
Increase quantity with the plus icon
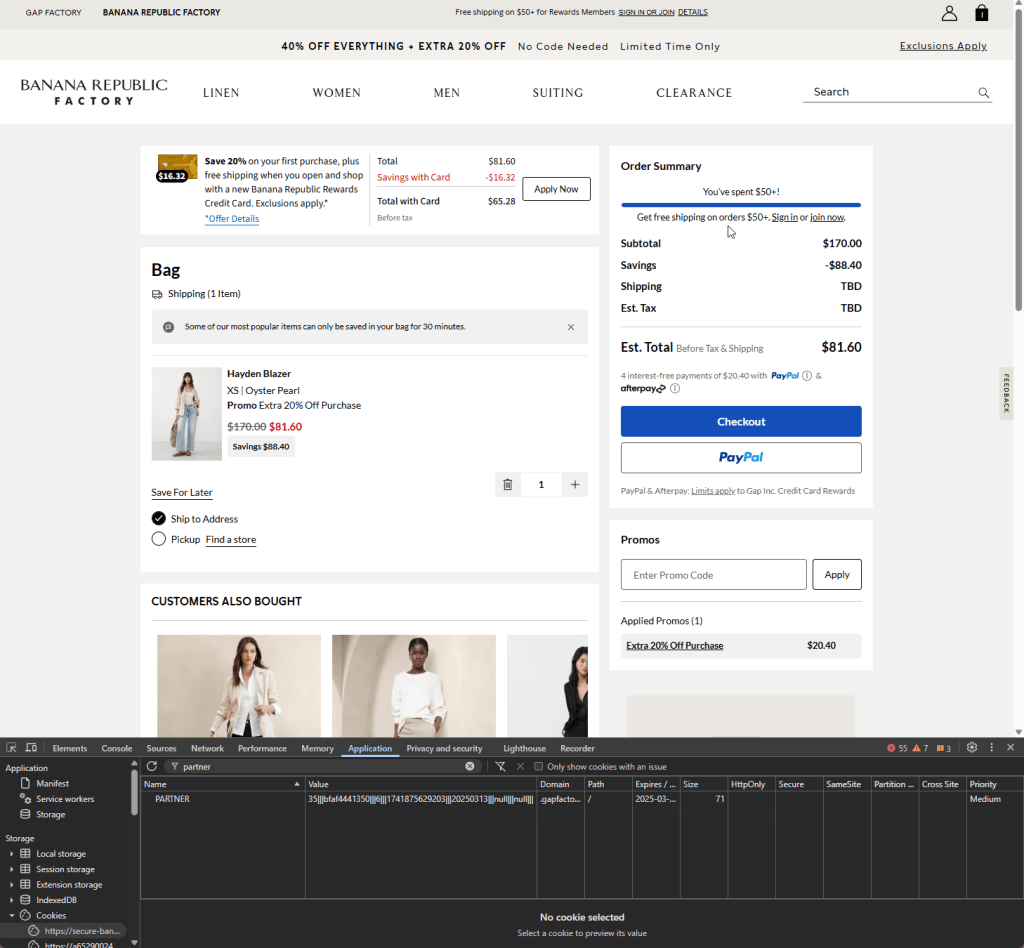[575, 485]
